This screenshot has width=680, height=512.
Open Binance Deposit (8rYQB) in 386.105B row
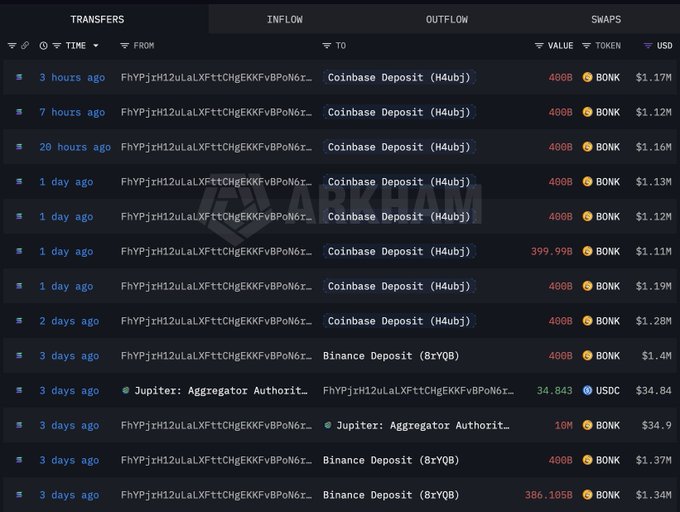coord(391,495)
